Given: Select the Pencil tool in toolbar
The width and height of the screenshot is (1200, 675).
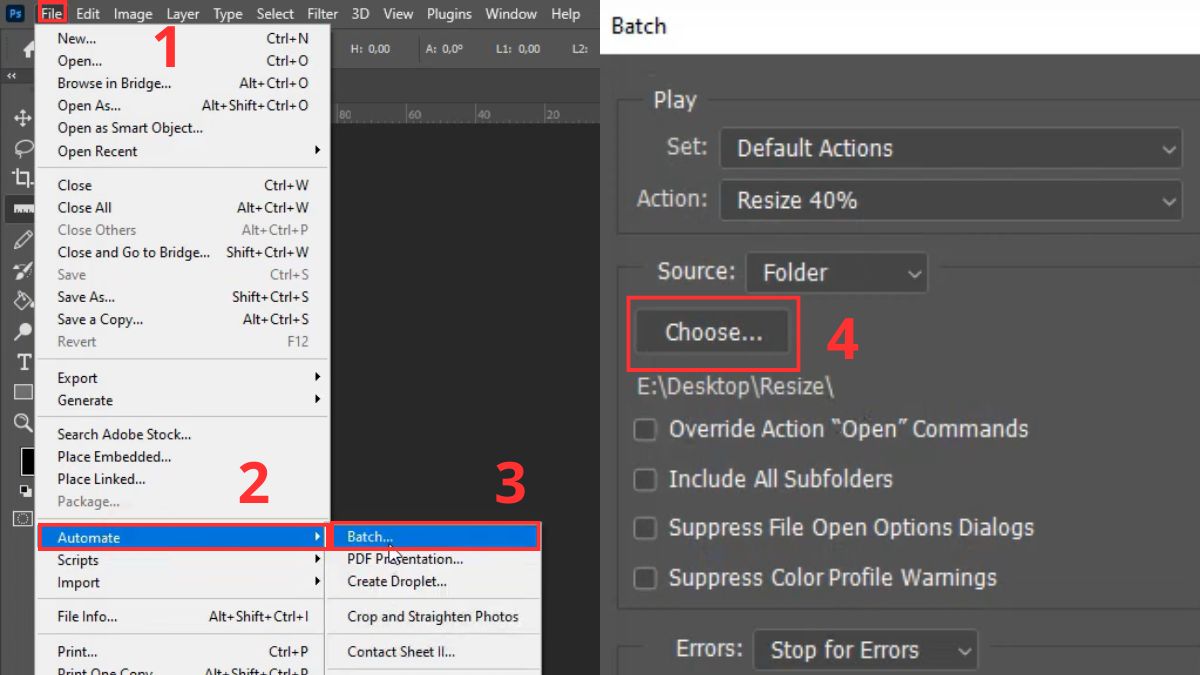Looking at the screenshot, I should [x=22, y=240].
